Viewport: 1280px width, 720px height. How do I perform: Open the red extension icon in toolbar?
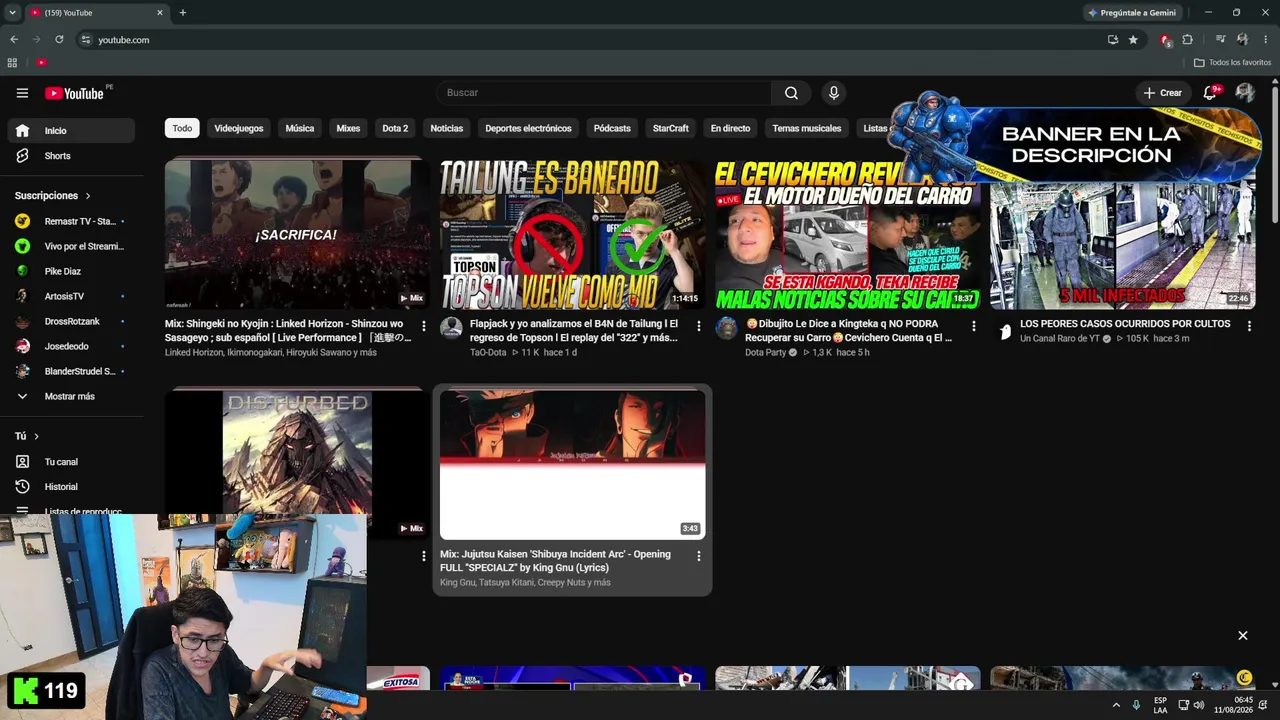[1165, 40]
